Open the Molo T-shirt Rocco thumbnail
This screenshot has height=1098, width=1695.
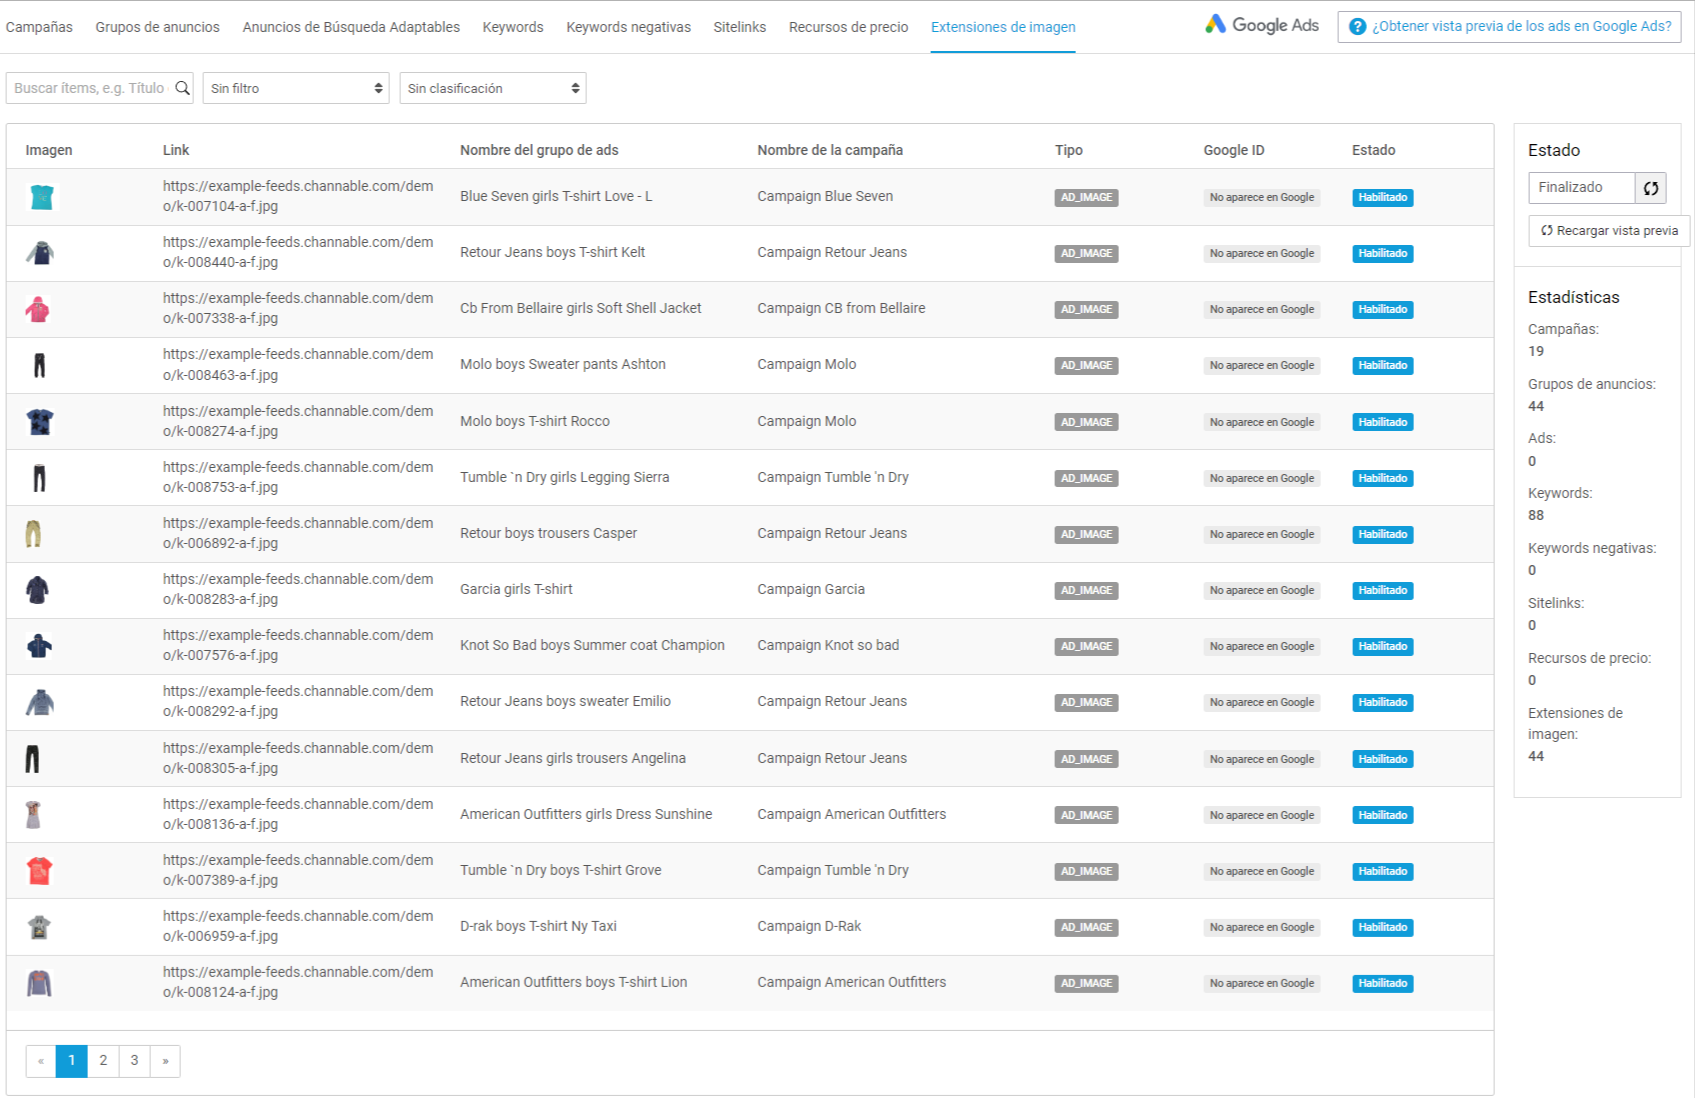(x=40, y=422)
